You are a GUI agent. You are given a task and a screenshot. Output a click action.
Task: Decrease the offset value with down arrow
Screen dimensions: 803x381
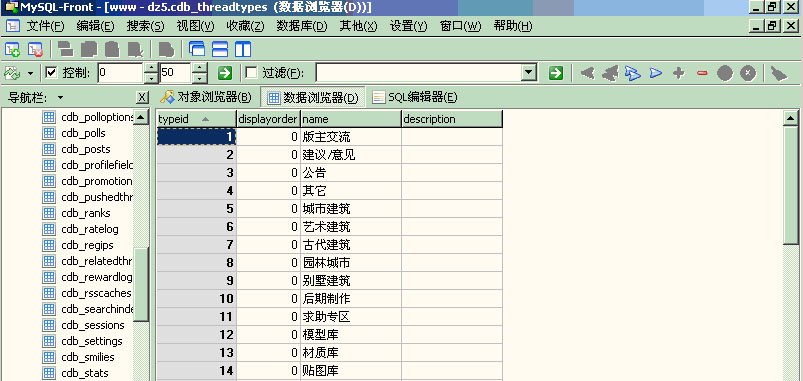(151, 78)
